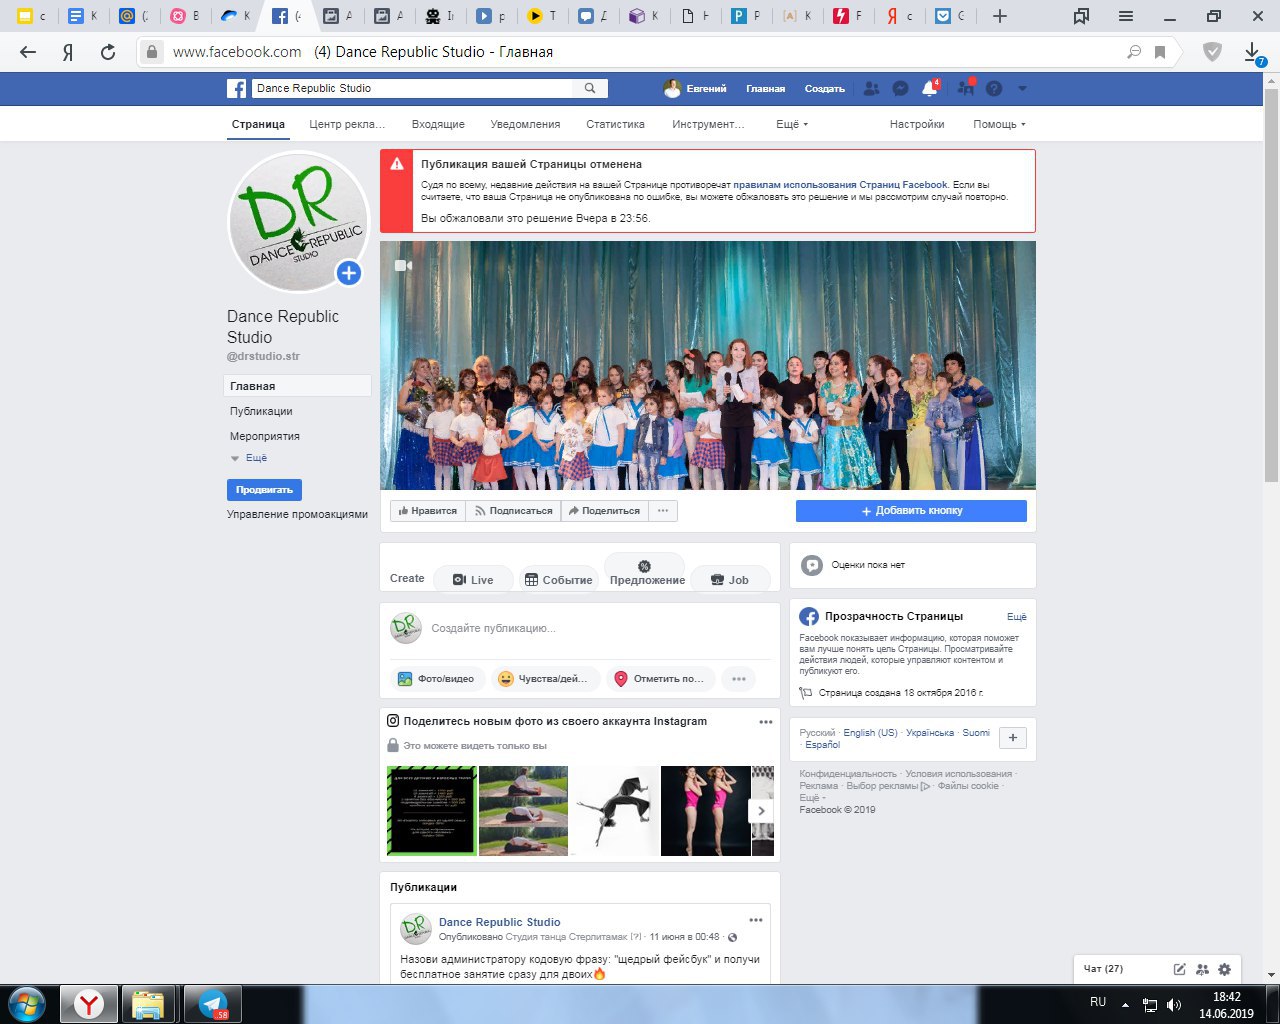Click create group icon in chat bar

1202,969
